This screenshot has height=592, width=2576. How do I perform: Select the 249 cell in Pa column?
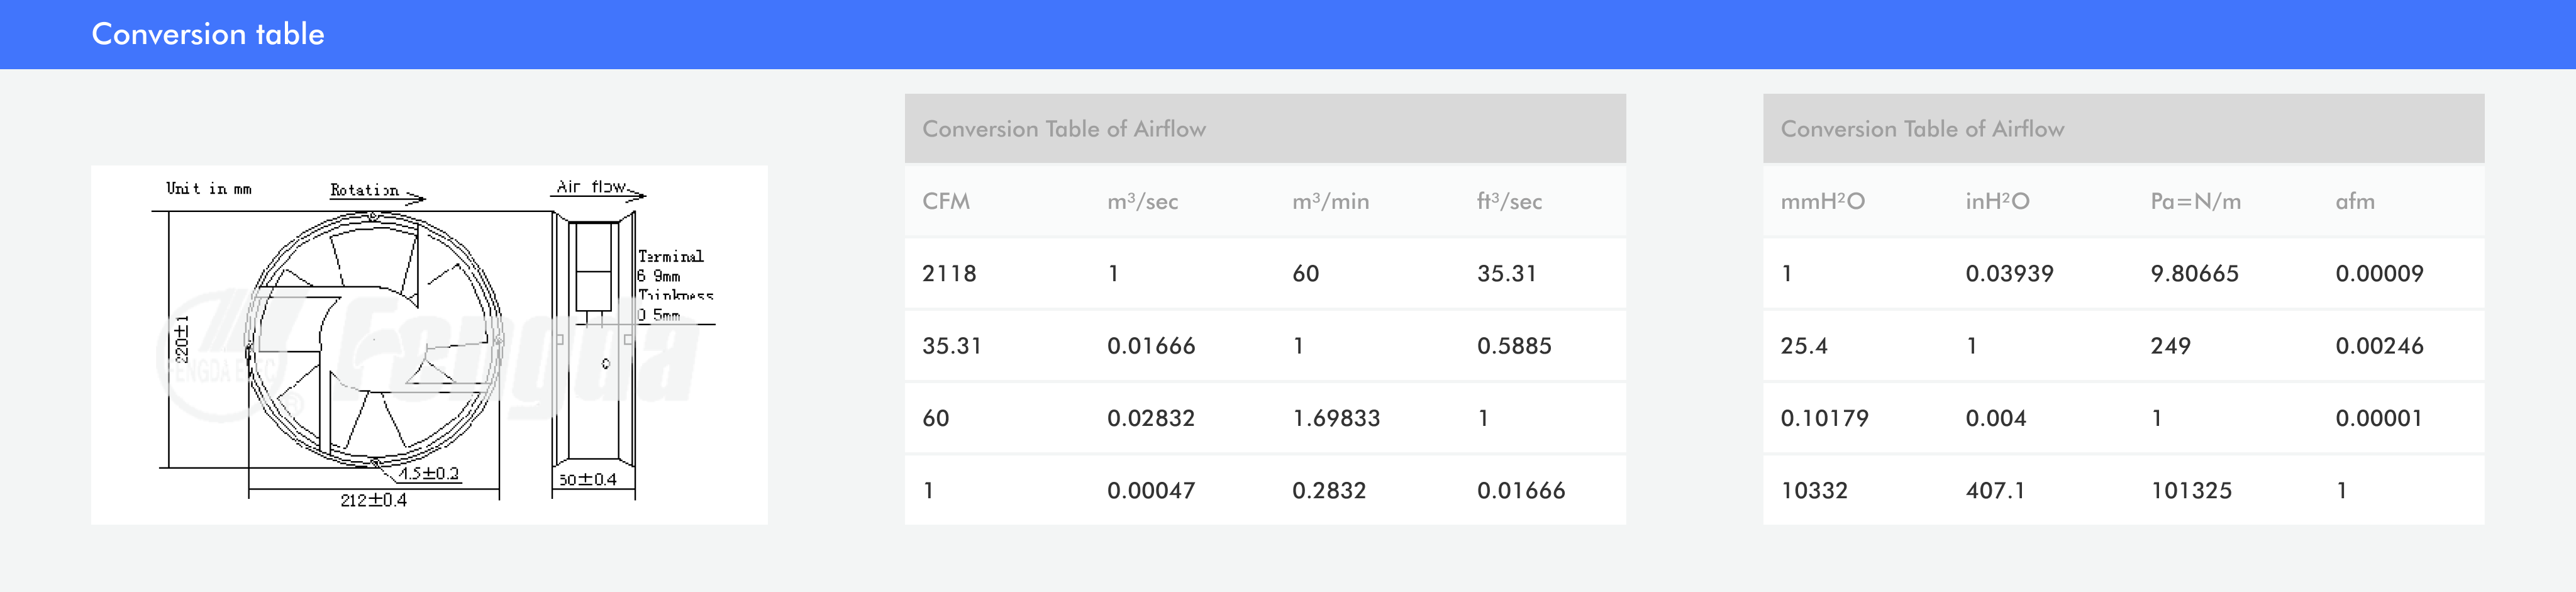[x=2170, y=346]
